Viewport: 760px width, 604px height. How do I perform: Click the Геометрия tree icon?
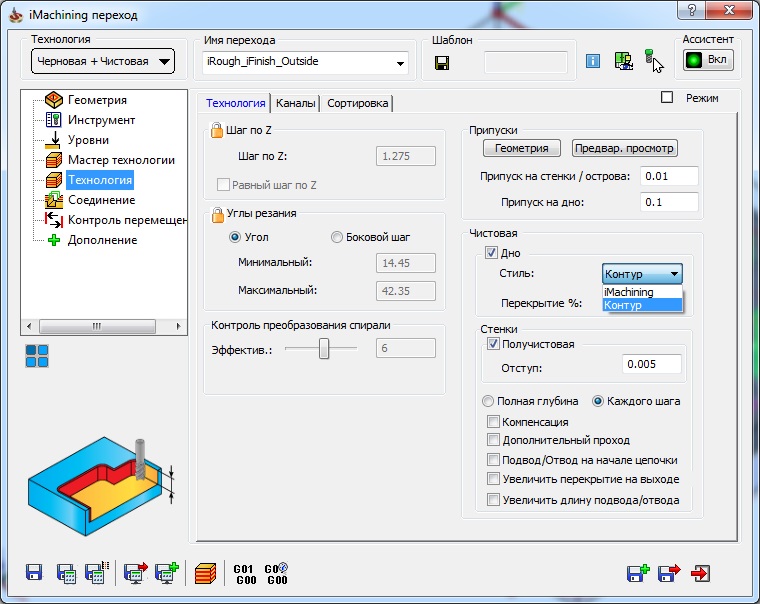54,100
